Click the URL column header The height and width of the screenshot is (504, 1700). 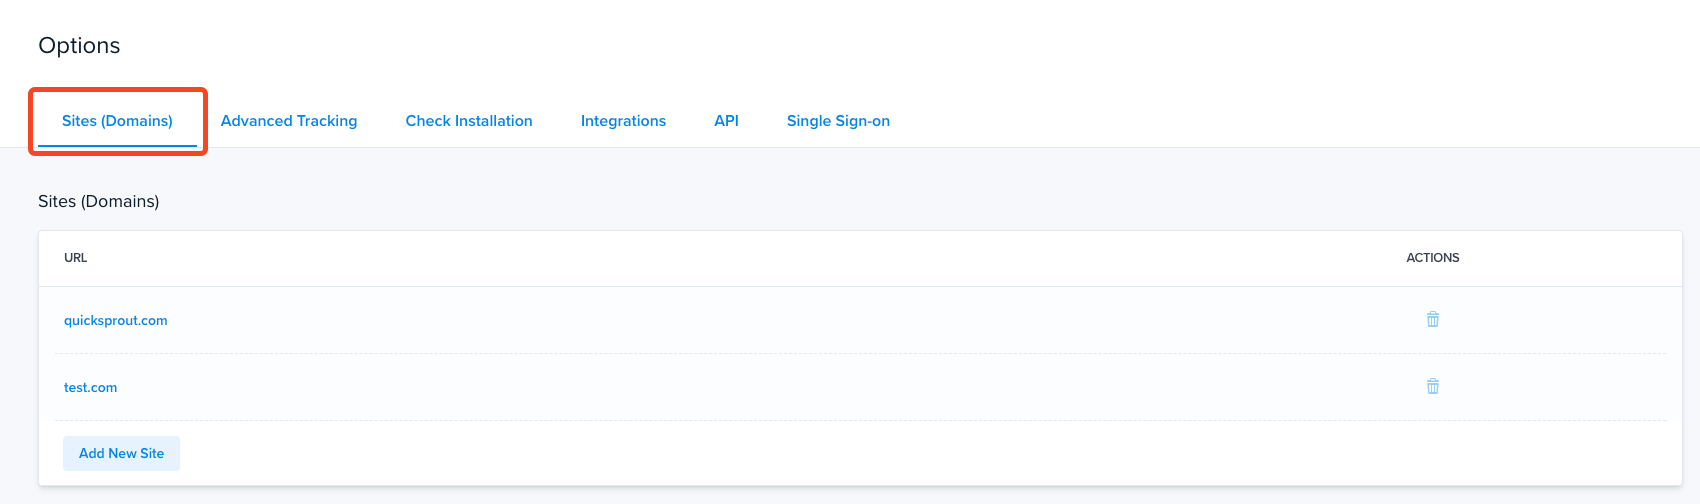coord(76,258)
